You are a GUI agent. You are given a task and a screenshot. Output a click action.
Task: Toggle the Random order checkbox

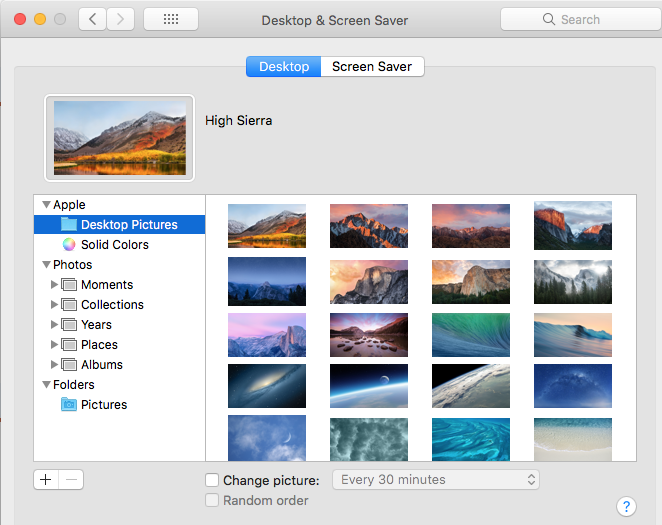click(x=212, y=500)
